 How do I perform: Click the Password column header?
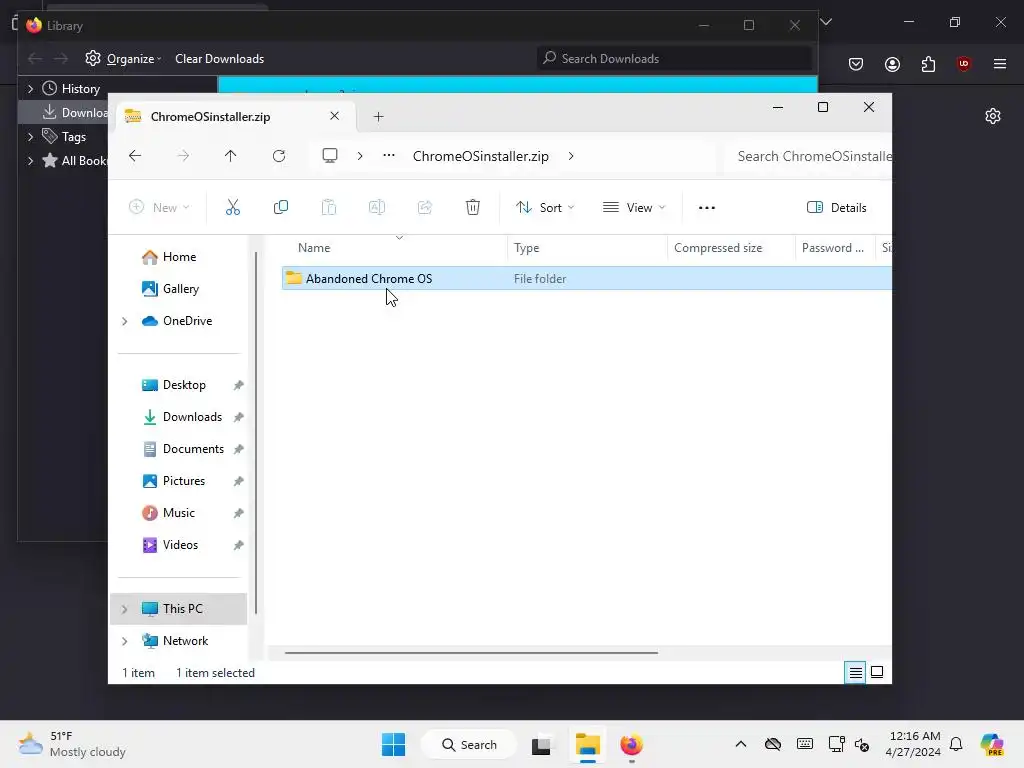tap(835, 248)
